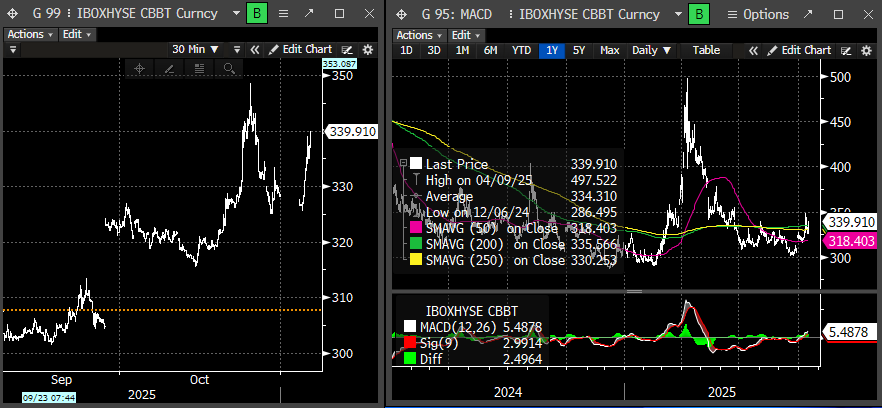
Task: Click the High on 04/09/25 legend row
Action: click(515, 180)
